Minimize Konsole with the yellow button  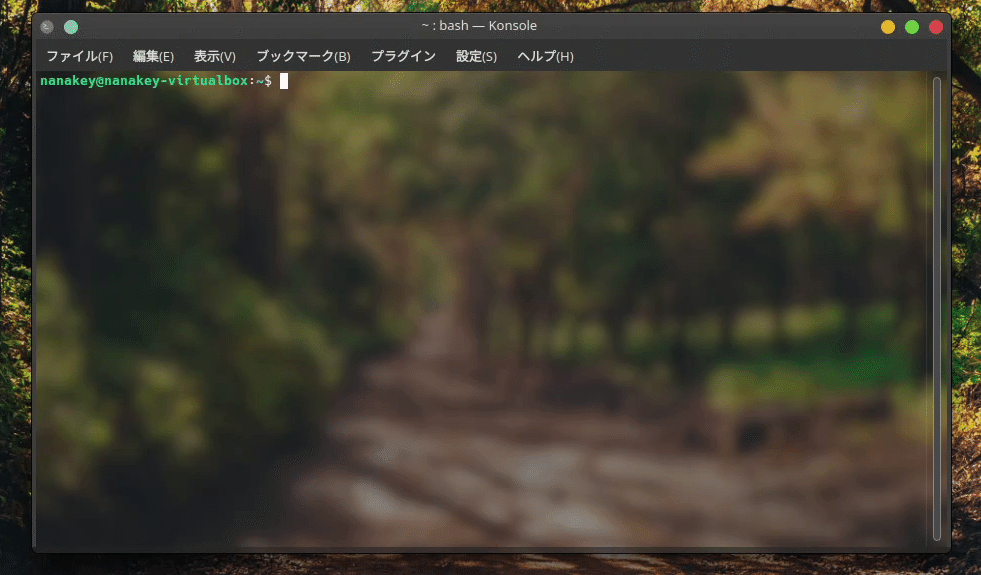[x=888, y=27]
